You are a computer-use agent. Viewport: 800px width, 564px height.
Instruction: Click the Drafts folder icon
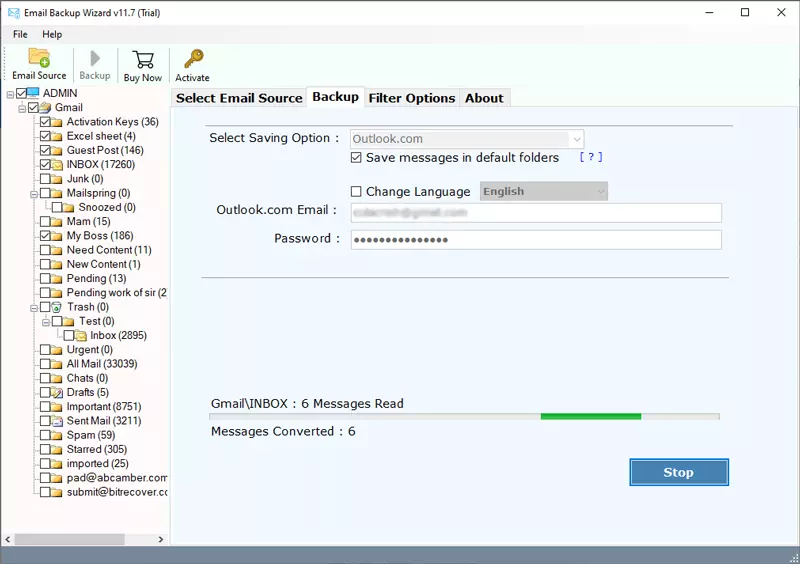click(57, 393)
